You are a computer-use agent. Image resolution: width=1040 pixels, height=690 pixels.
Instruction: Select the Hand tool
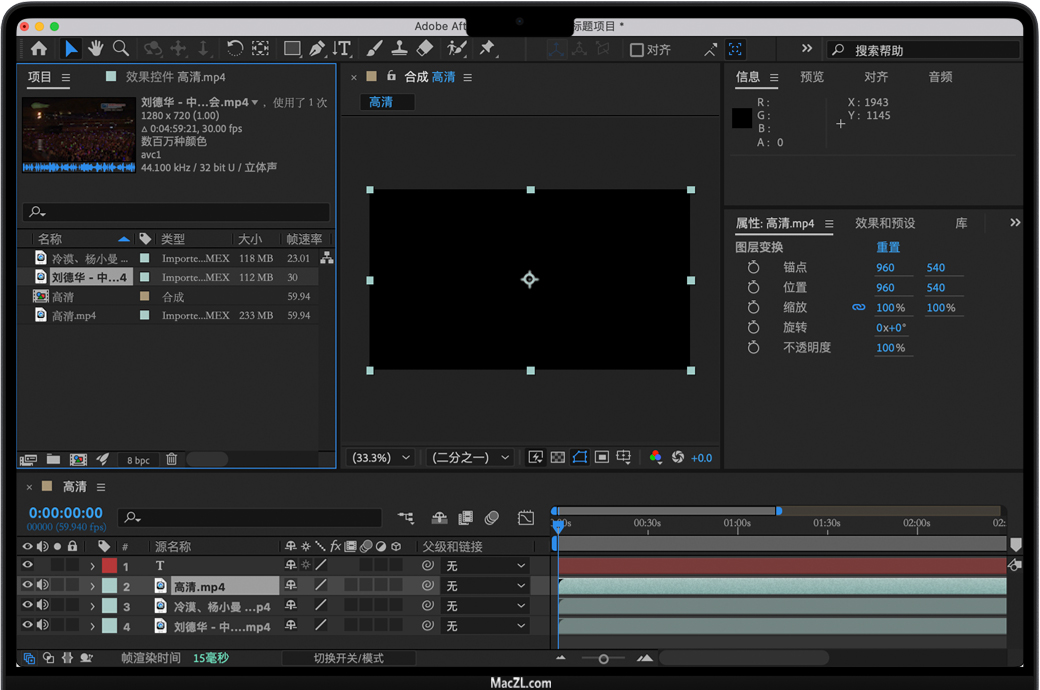coord(96,48)
